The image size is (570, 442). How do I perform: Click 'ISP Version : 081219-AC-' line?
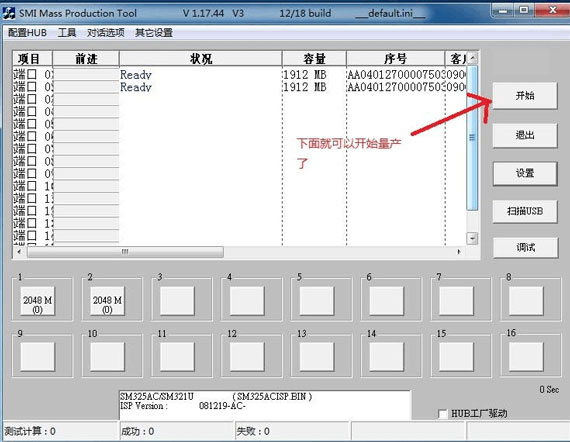183,406
